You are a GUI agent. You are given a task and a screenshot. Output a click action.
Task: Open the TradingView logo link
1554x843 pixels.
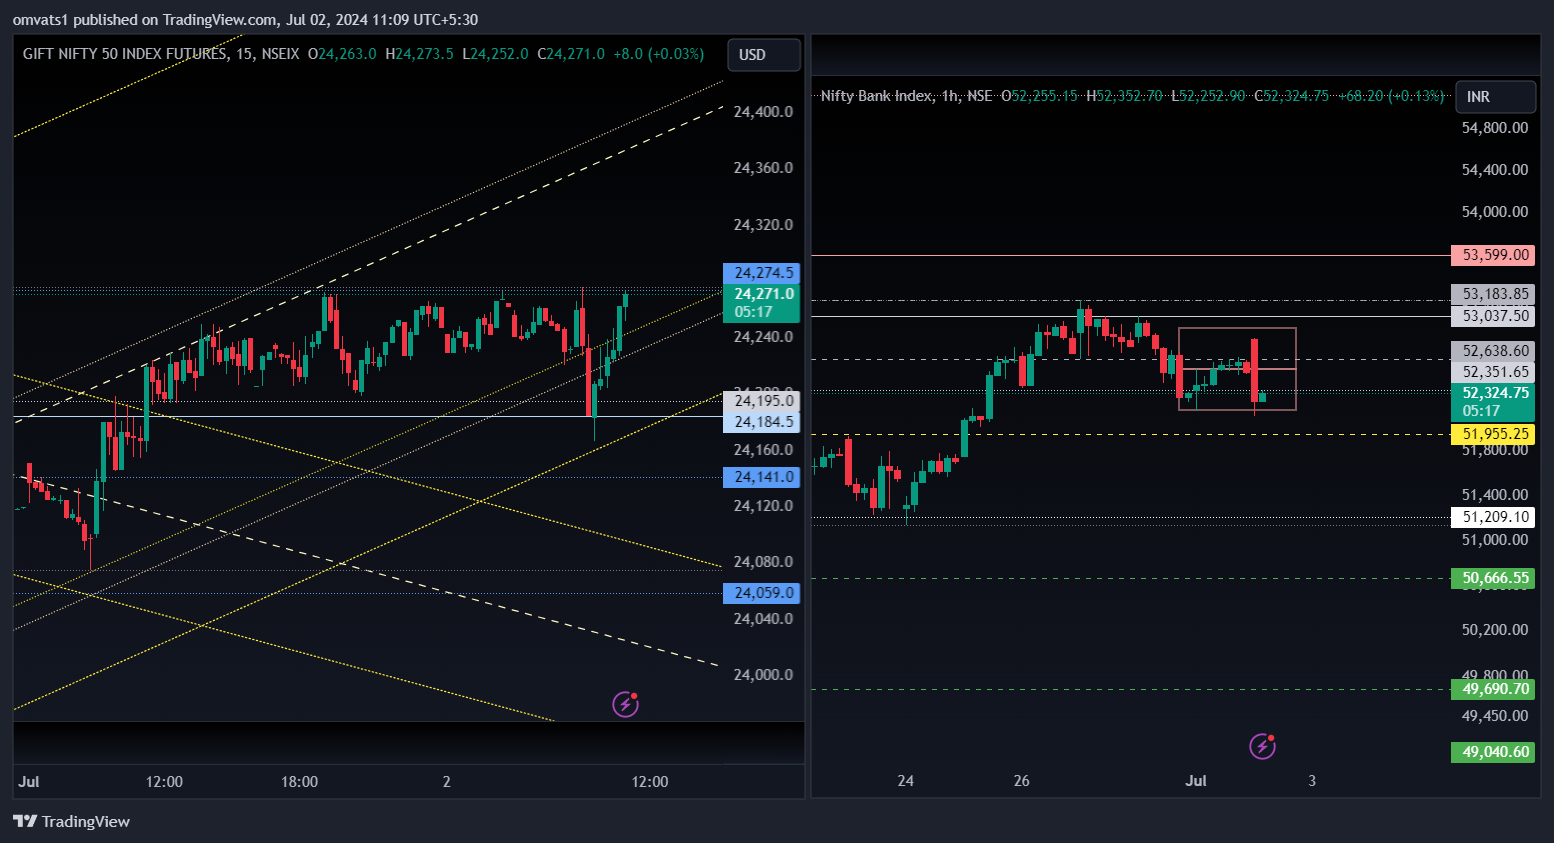pyautogui.click(x=72, y=821)
